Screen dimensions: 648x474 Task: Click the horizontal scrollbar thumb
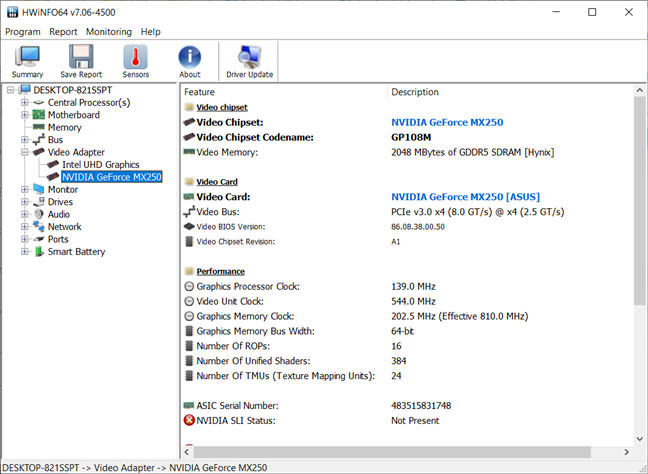pyautogui.click(x=392, y=452)
